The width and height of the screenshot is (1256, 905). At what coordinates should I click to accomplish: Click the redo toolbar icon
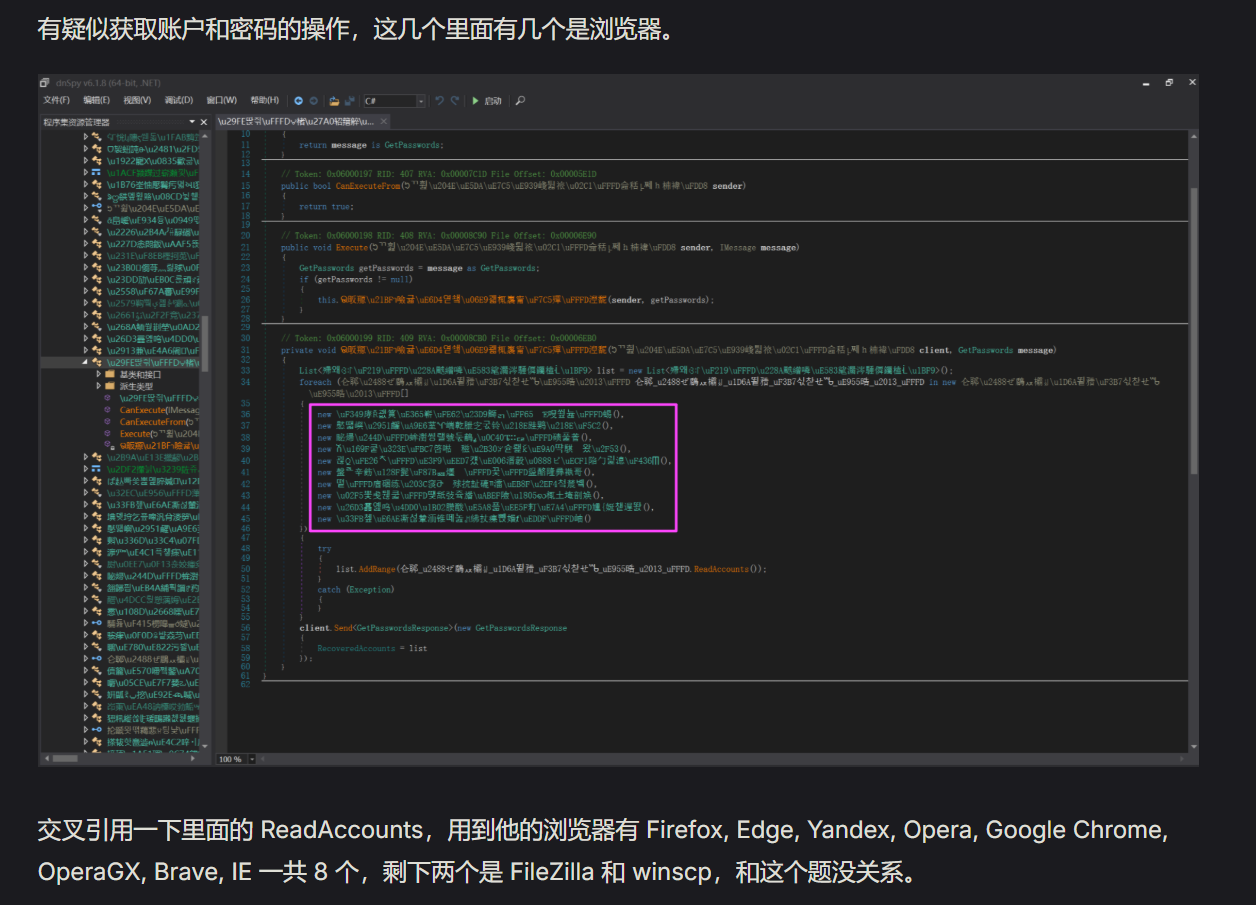coord(455,101)
